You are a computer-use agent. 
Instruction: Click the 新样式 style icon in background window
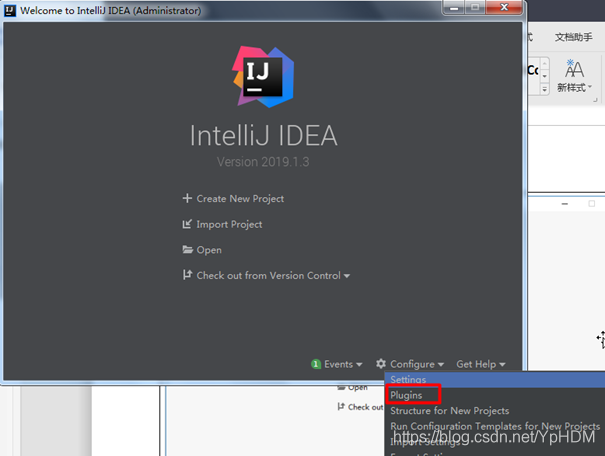tap(574, 69)
